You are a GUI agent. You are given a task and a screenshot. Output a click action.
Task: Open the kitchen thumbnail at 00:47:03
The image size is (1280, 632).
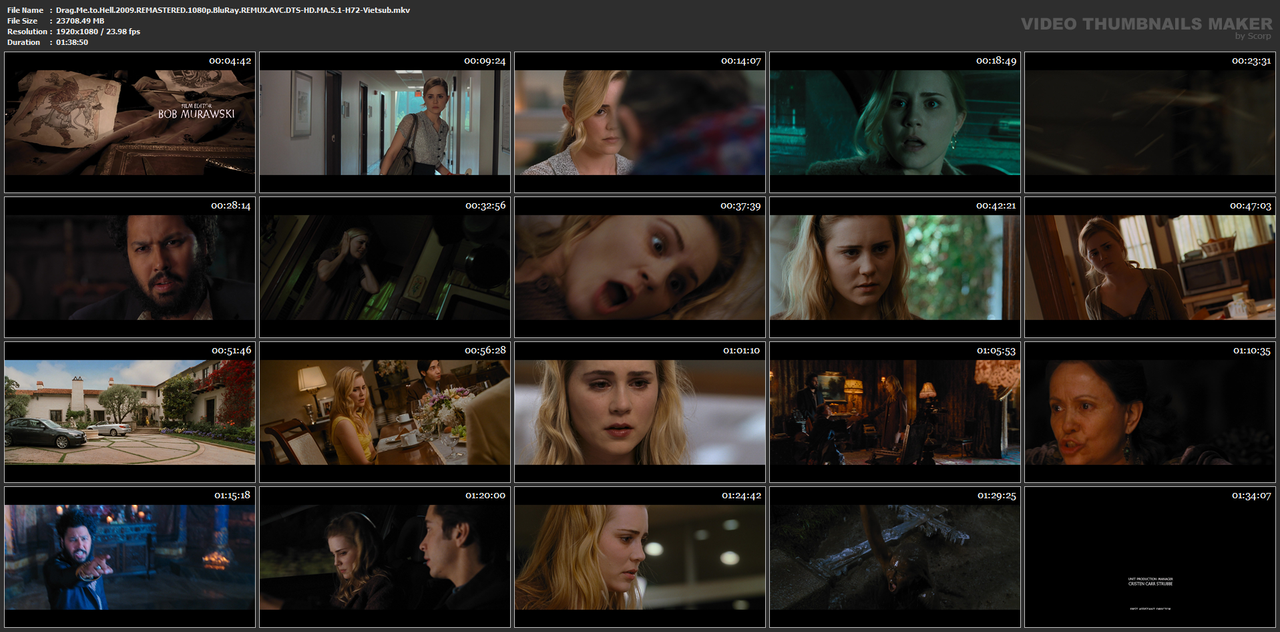click(x=1150, y=267)
